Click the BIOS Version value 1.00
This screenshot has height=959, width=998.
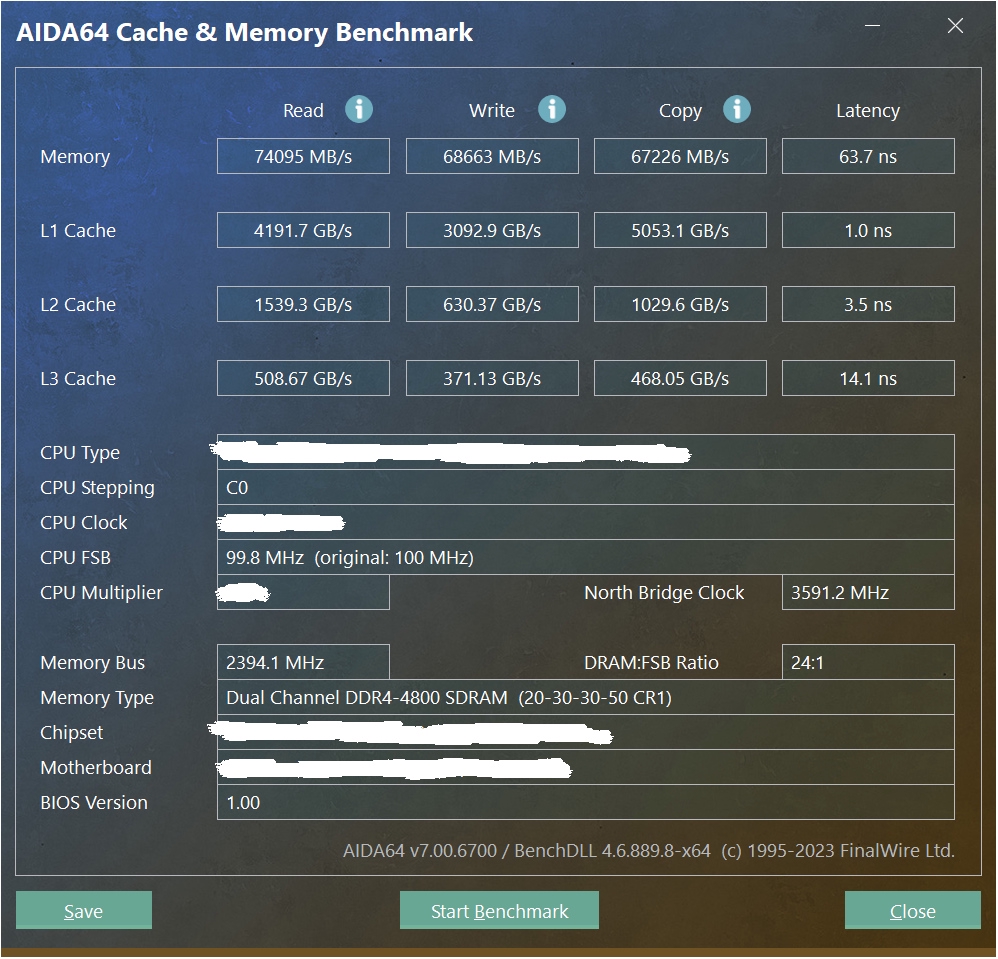tap(586, 802)
